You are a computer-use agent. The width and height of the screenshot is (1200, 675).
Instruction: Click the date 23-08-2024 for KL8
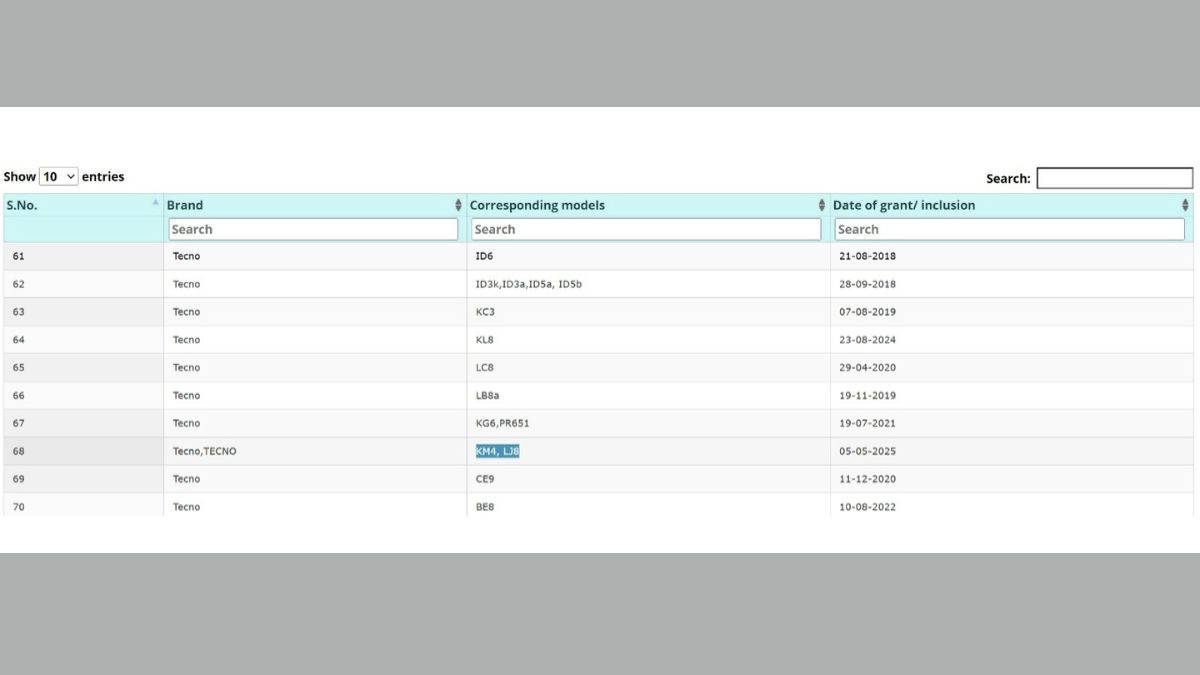click(867, 340)
